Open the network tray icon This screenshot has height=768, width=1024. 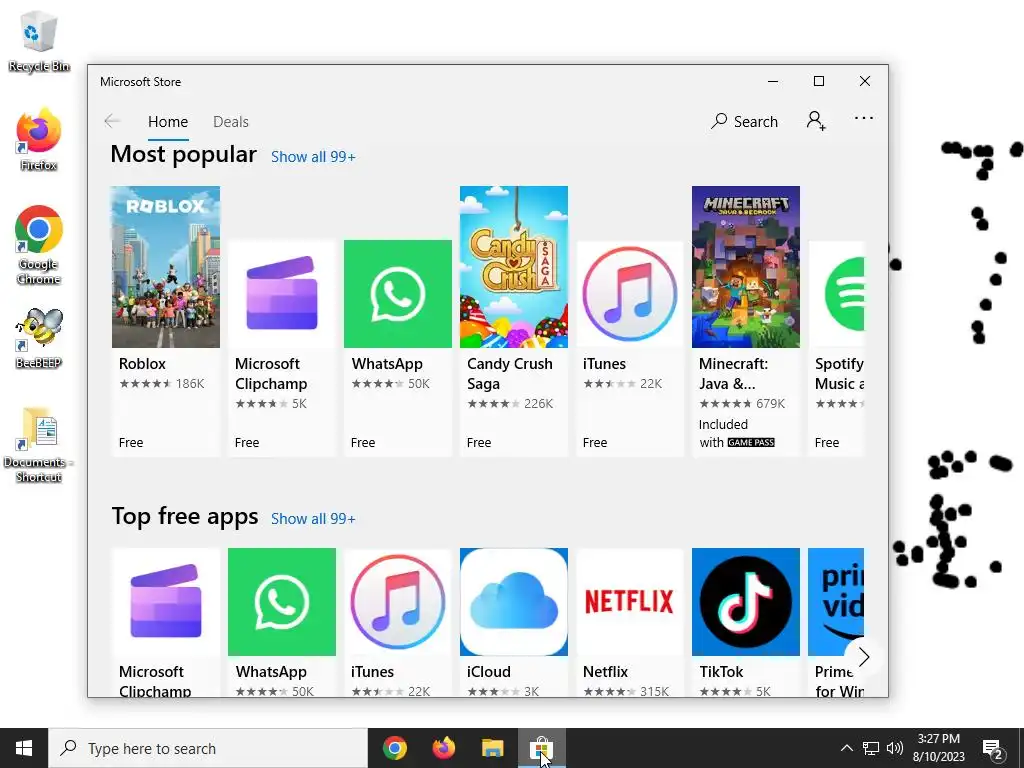pos(871,748)
